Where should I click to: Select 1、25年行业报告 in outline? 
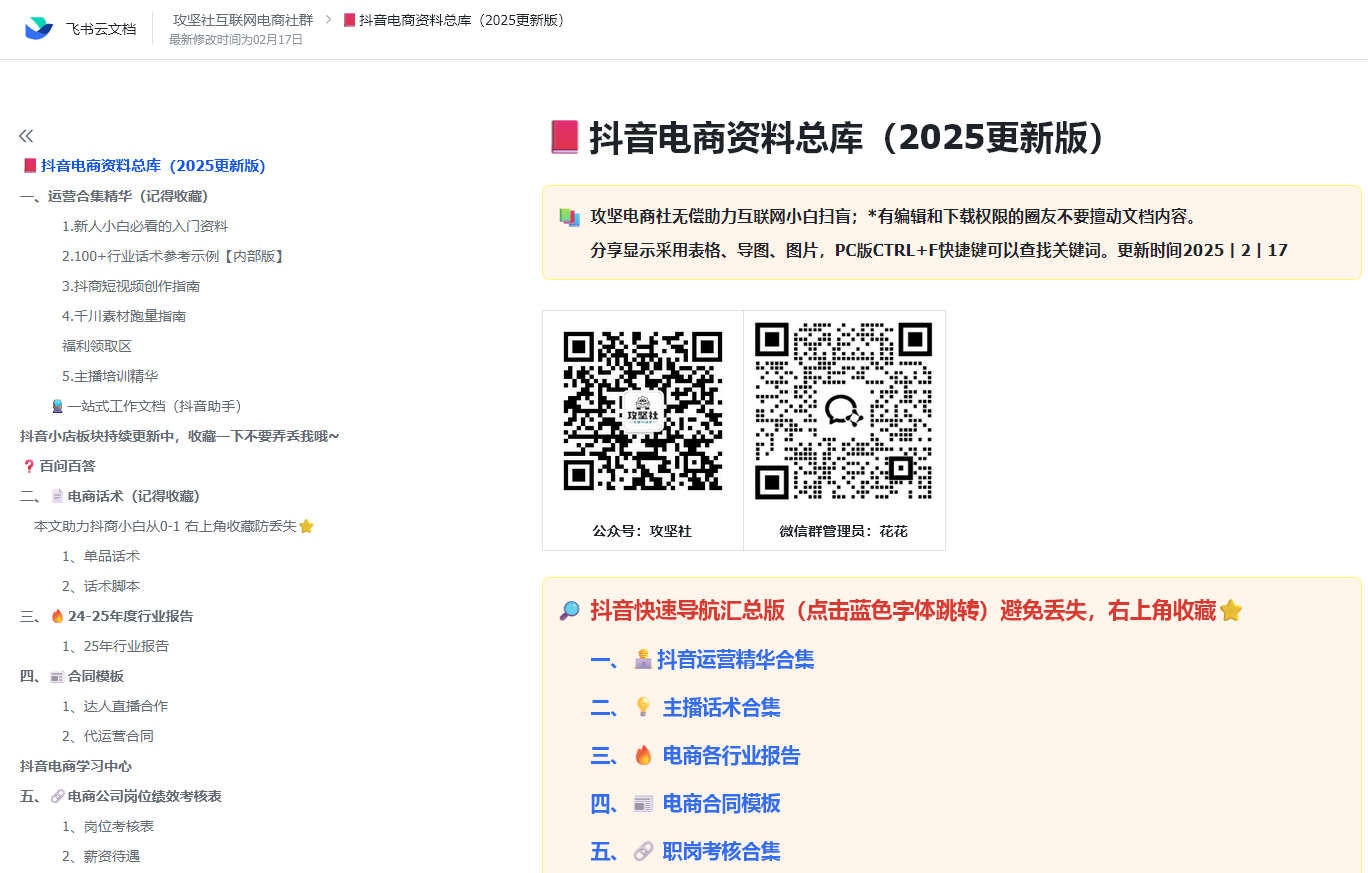(x=116, y=646)
